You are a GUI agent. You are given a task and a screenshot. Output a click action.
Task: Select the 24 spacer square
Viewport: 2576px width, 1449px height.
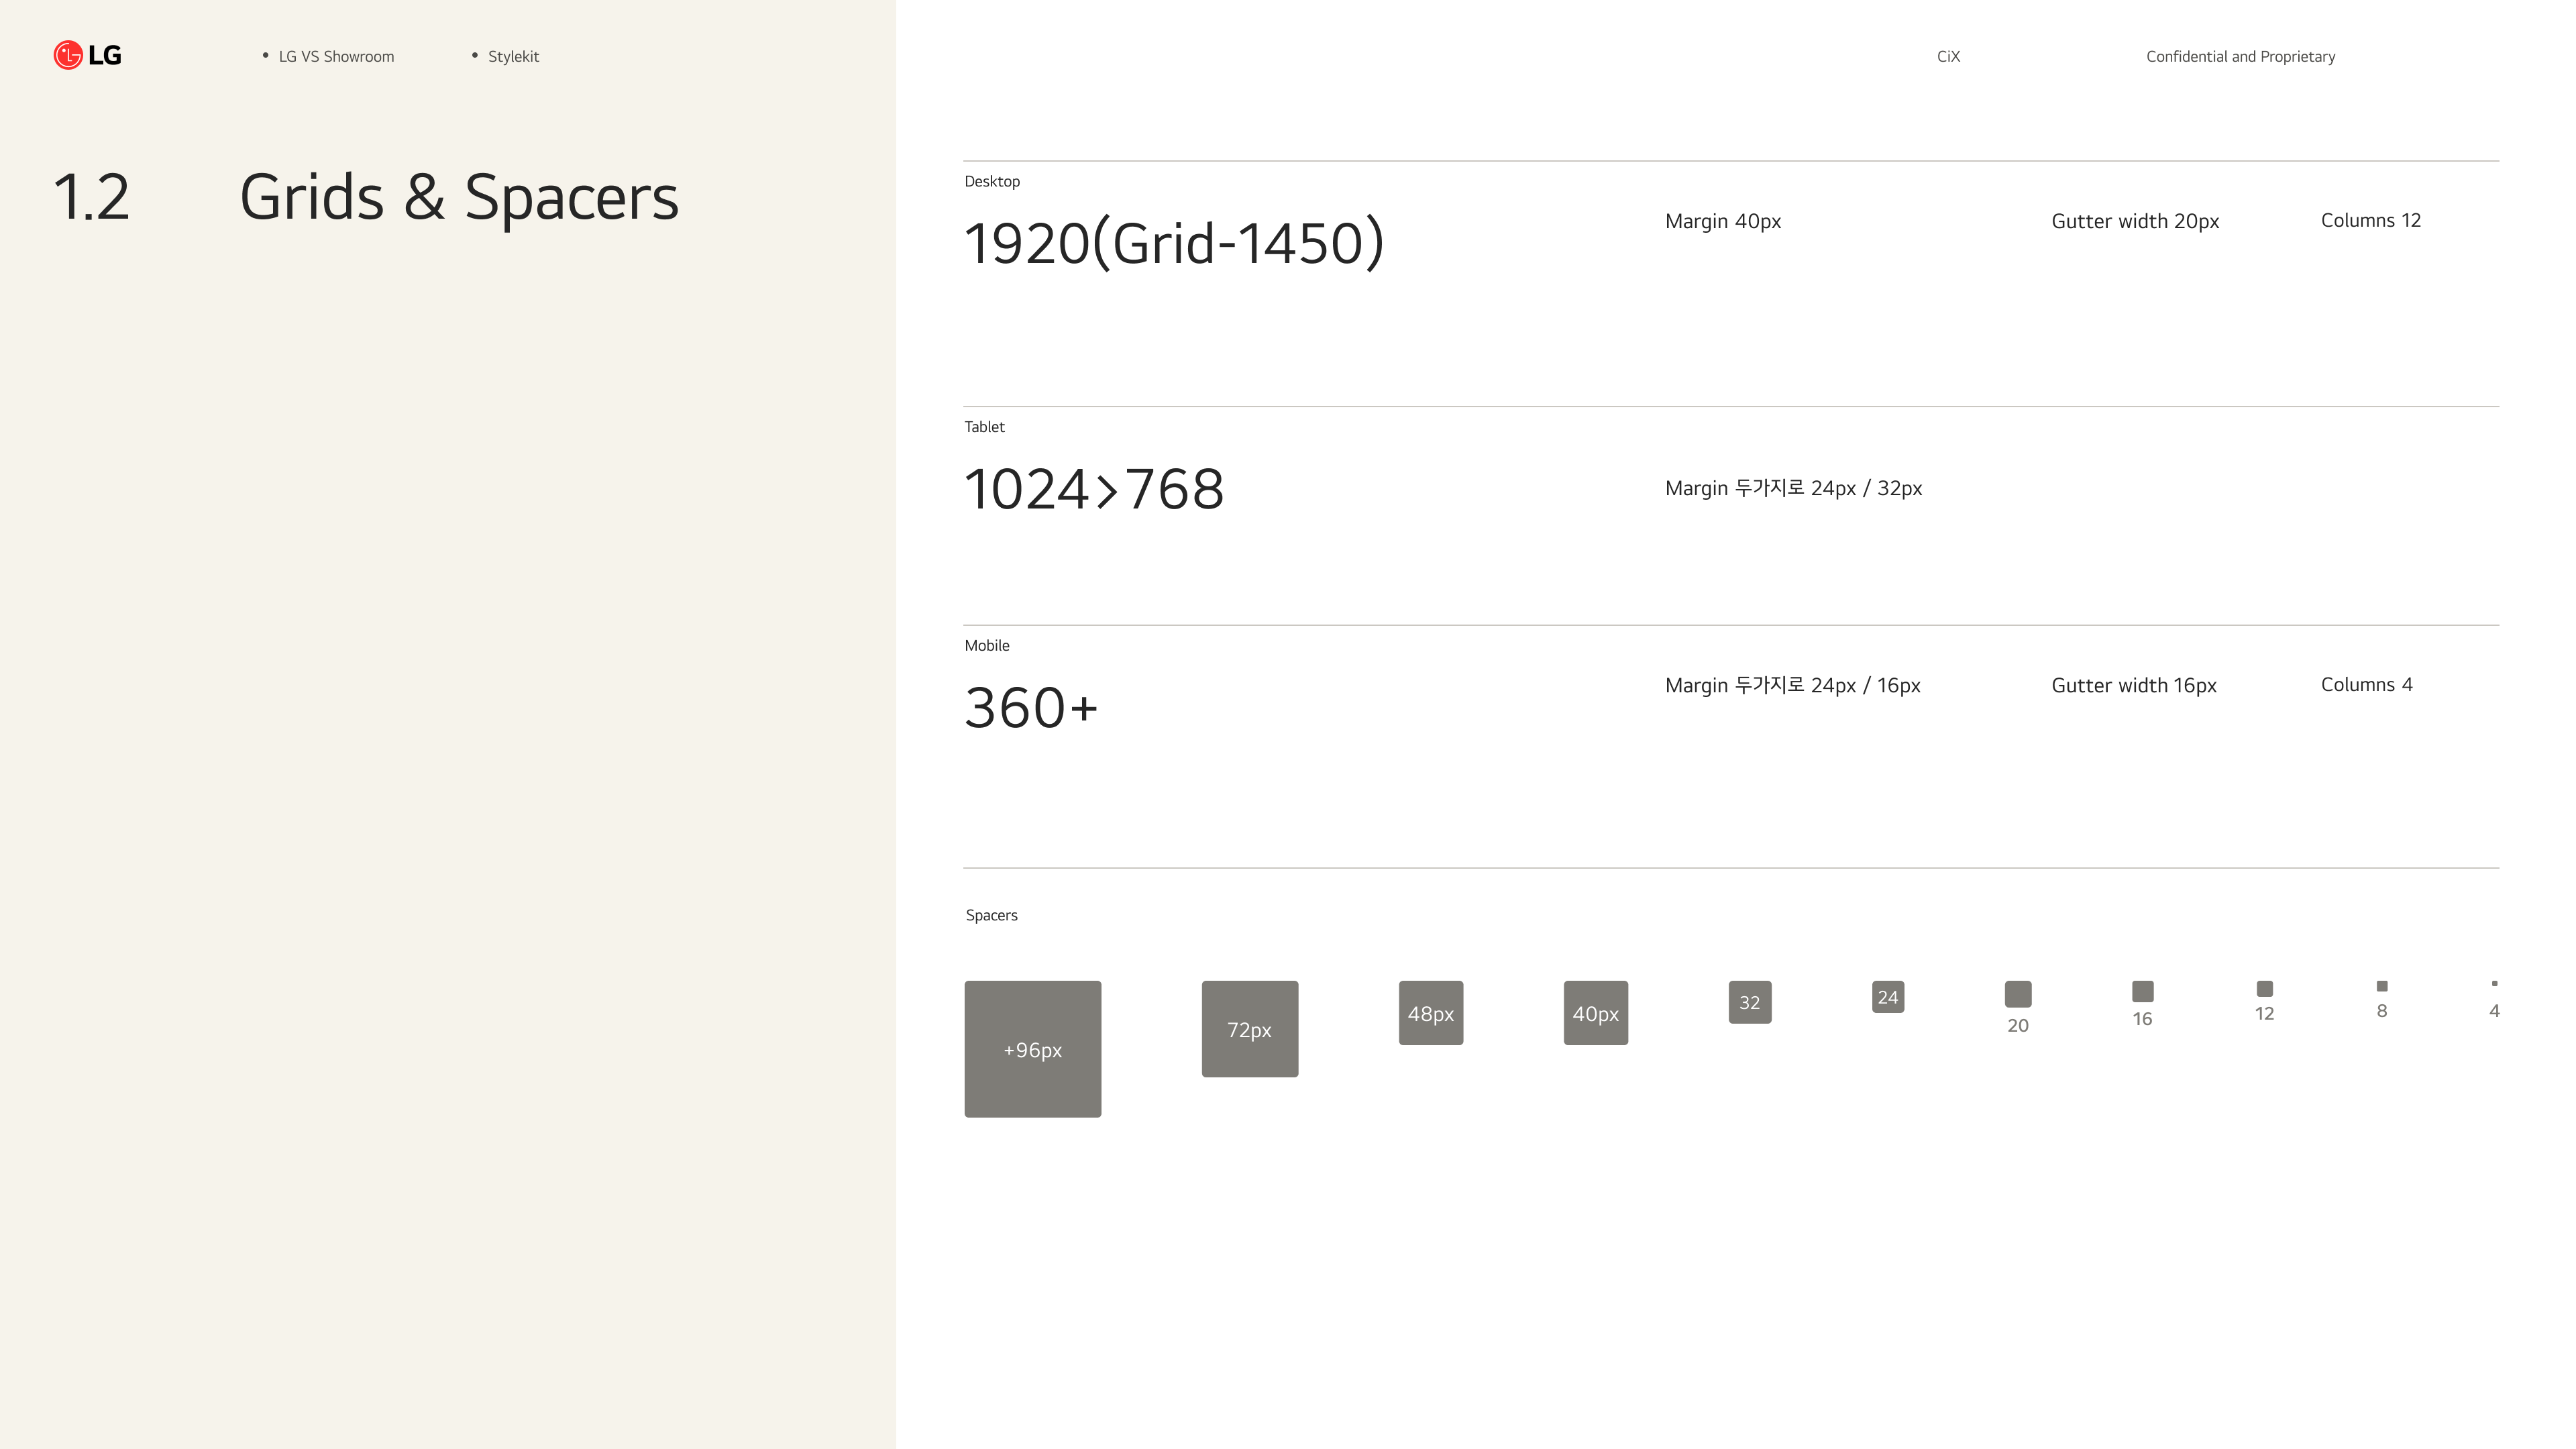[1887, 997]
